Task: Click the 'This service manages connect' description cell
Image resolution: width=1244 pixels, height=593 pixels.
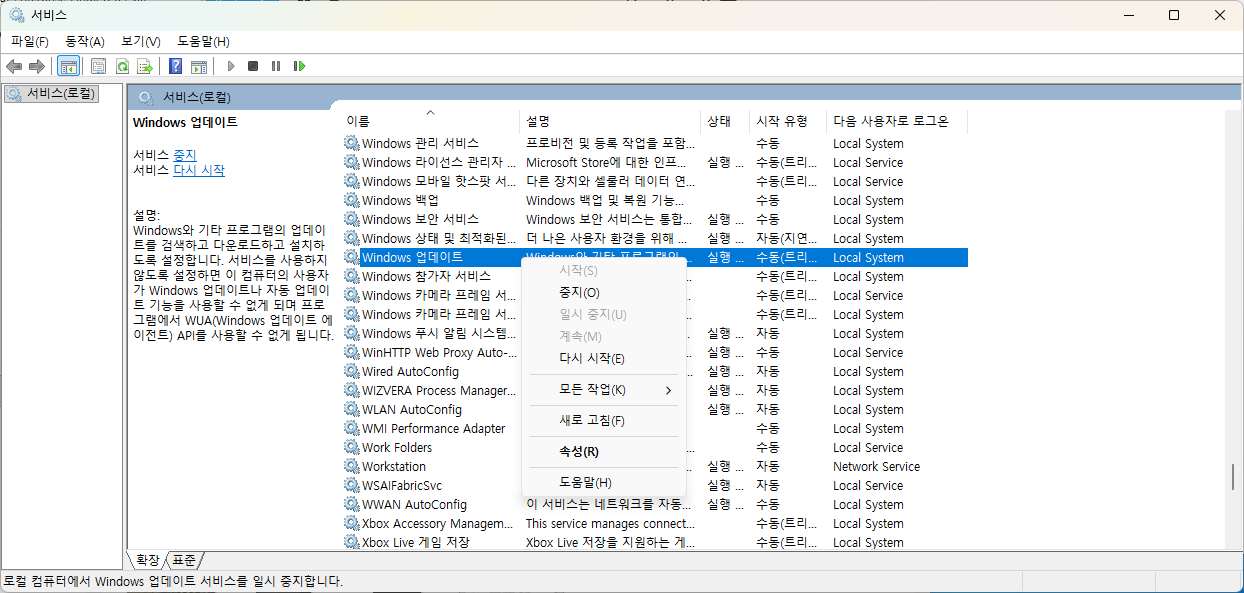Action: coord(610,523)
